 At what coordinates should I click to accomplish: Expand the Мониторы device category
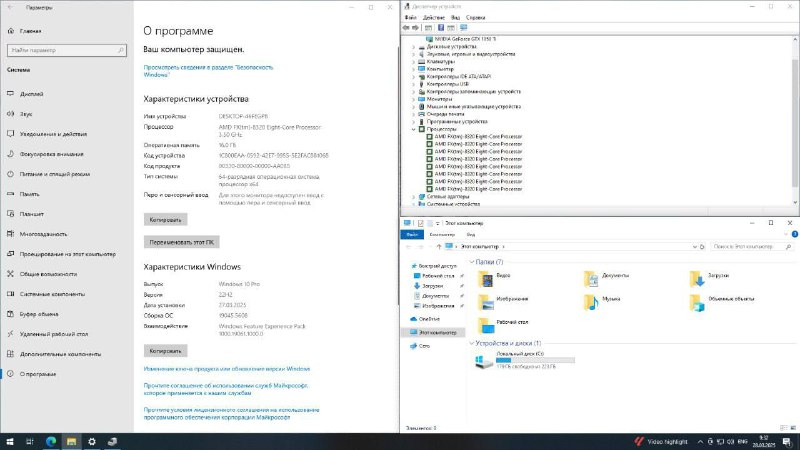[x=414, y=99]
